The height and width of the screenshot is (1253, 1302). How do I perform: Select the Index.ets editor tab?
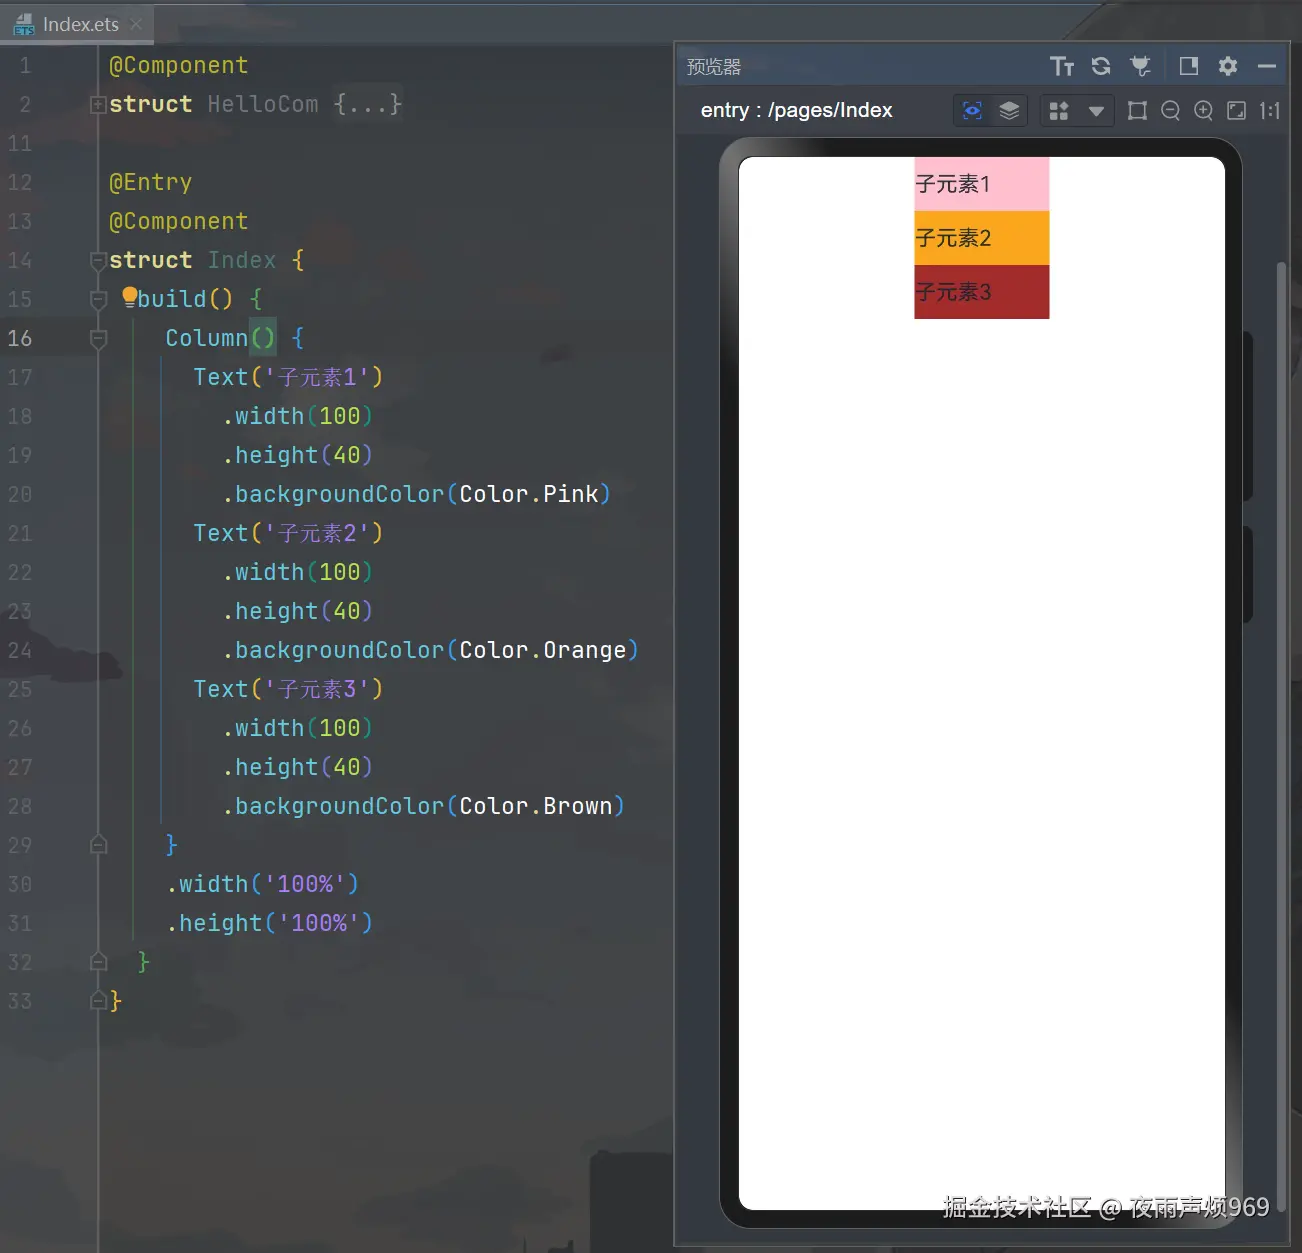tap(80, 24)
